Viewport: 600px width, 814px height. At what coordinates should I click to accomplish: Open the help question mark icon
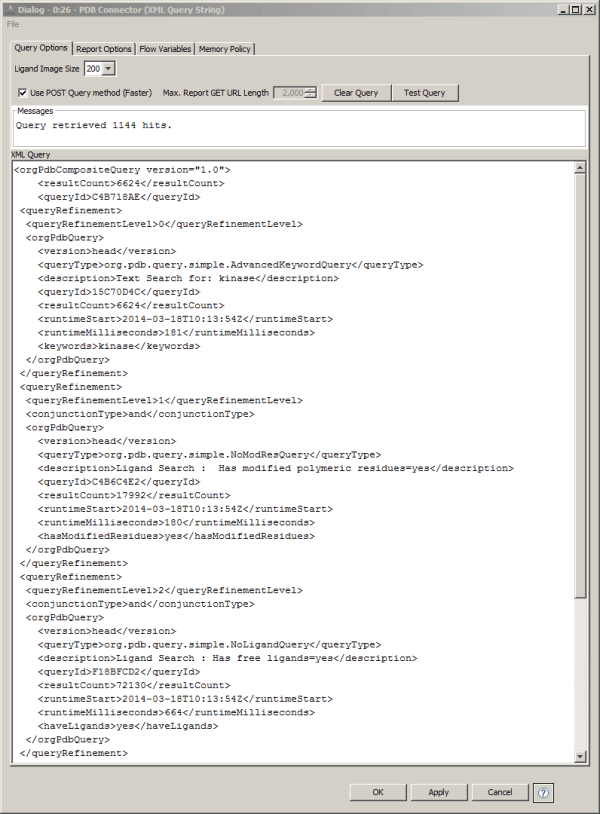click(x=543, y=793)
